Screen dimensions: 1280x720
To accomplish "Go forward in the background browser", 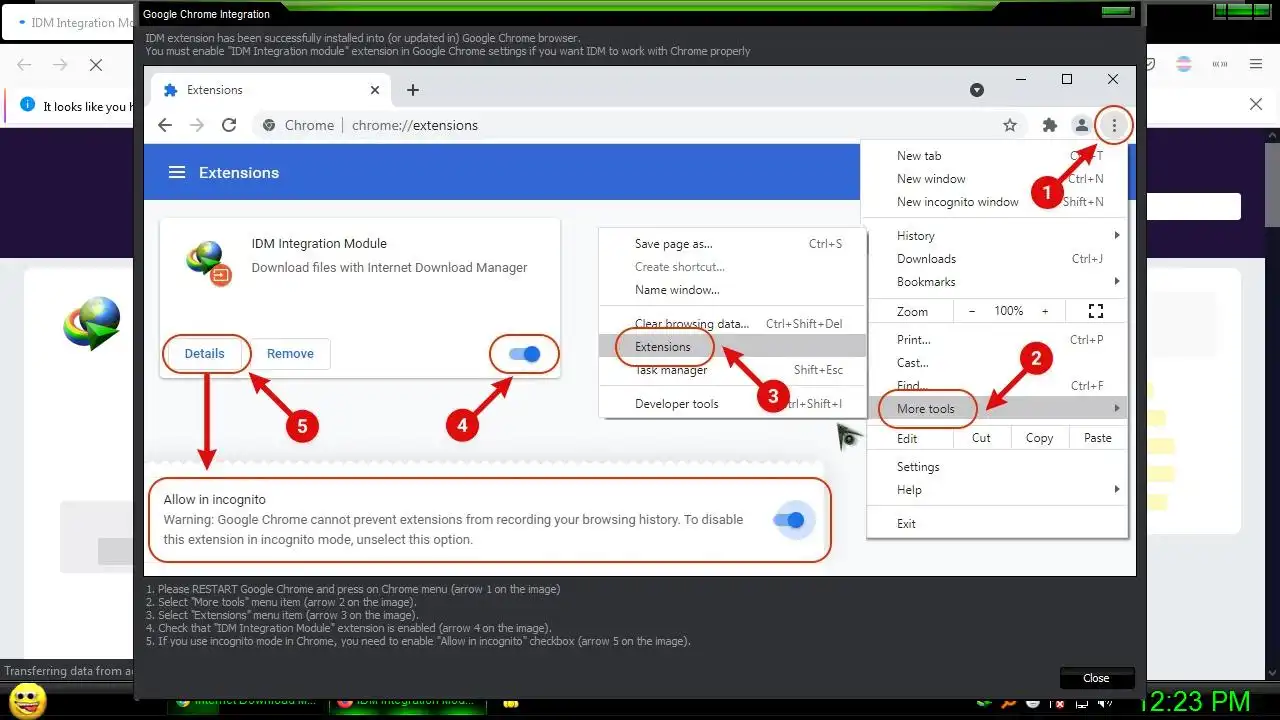I will (x=60, y=65).
